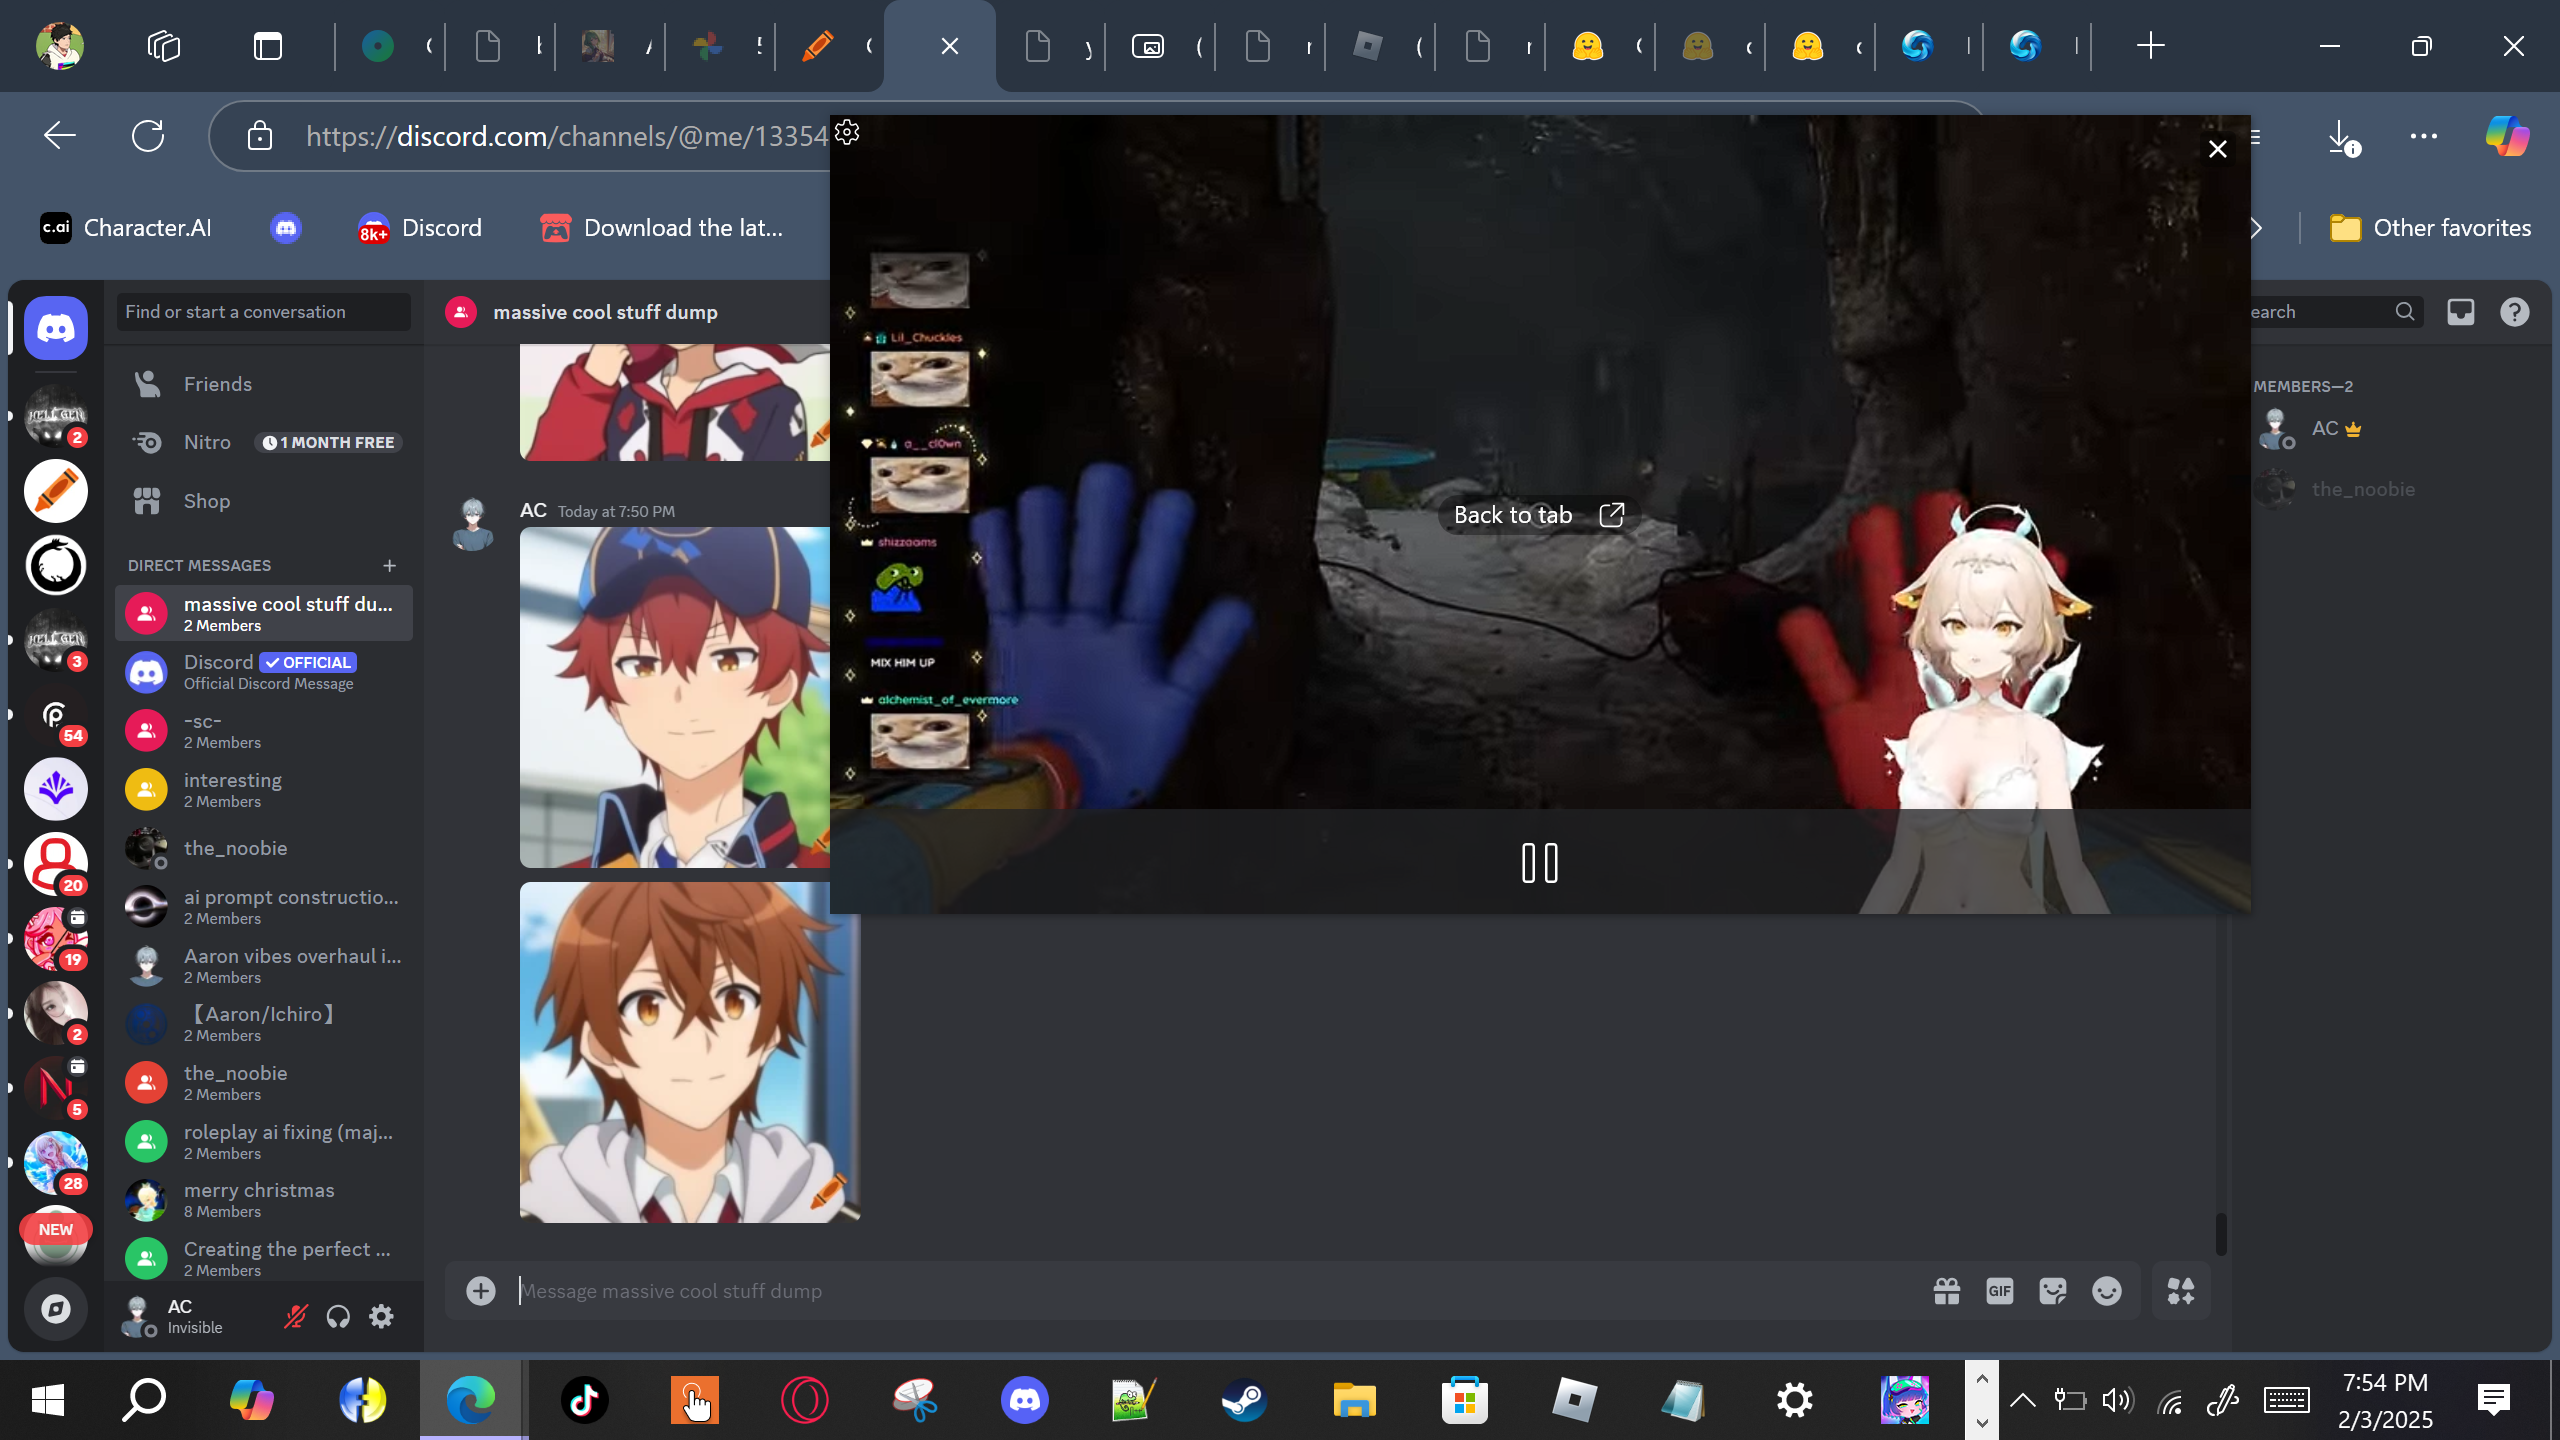Open 'ai prompt constructio...' group chat

[x=264, y=907]
